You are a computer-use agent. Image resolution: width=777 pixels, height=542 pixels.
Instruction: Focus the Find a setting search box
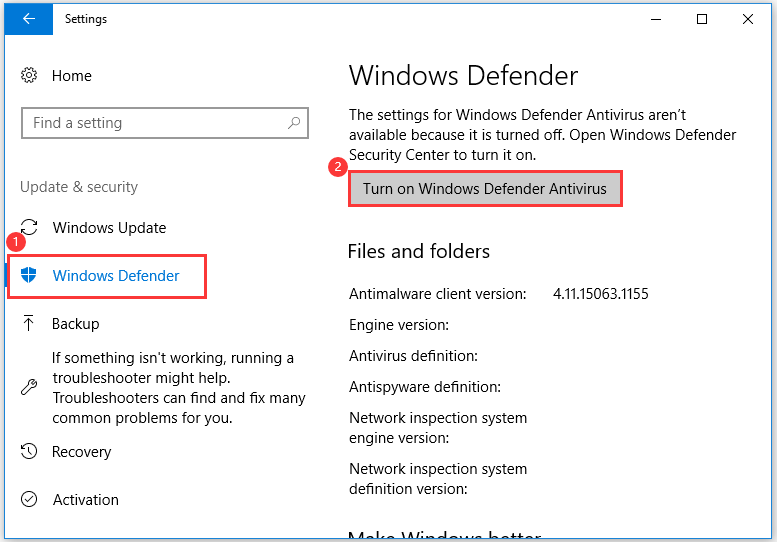(x=165, y=123)
